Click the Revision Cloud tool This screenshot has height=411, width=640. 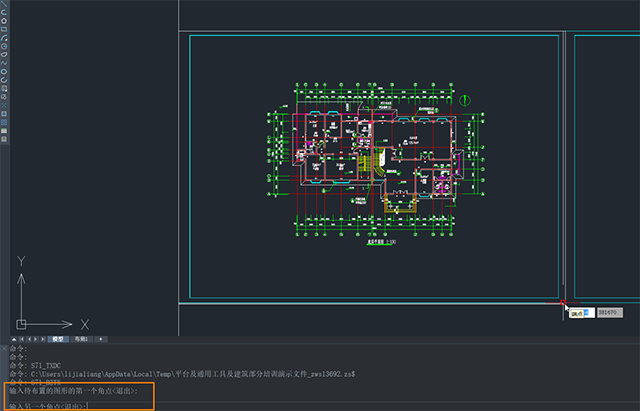[x=5, y=54]
